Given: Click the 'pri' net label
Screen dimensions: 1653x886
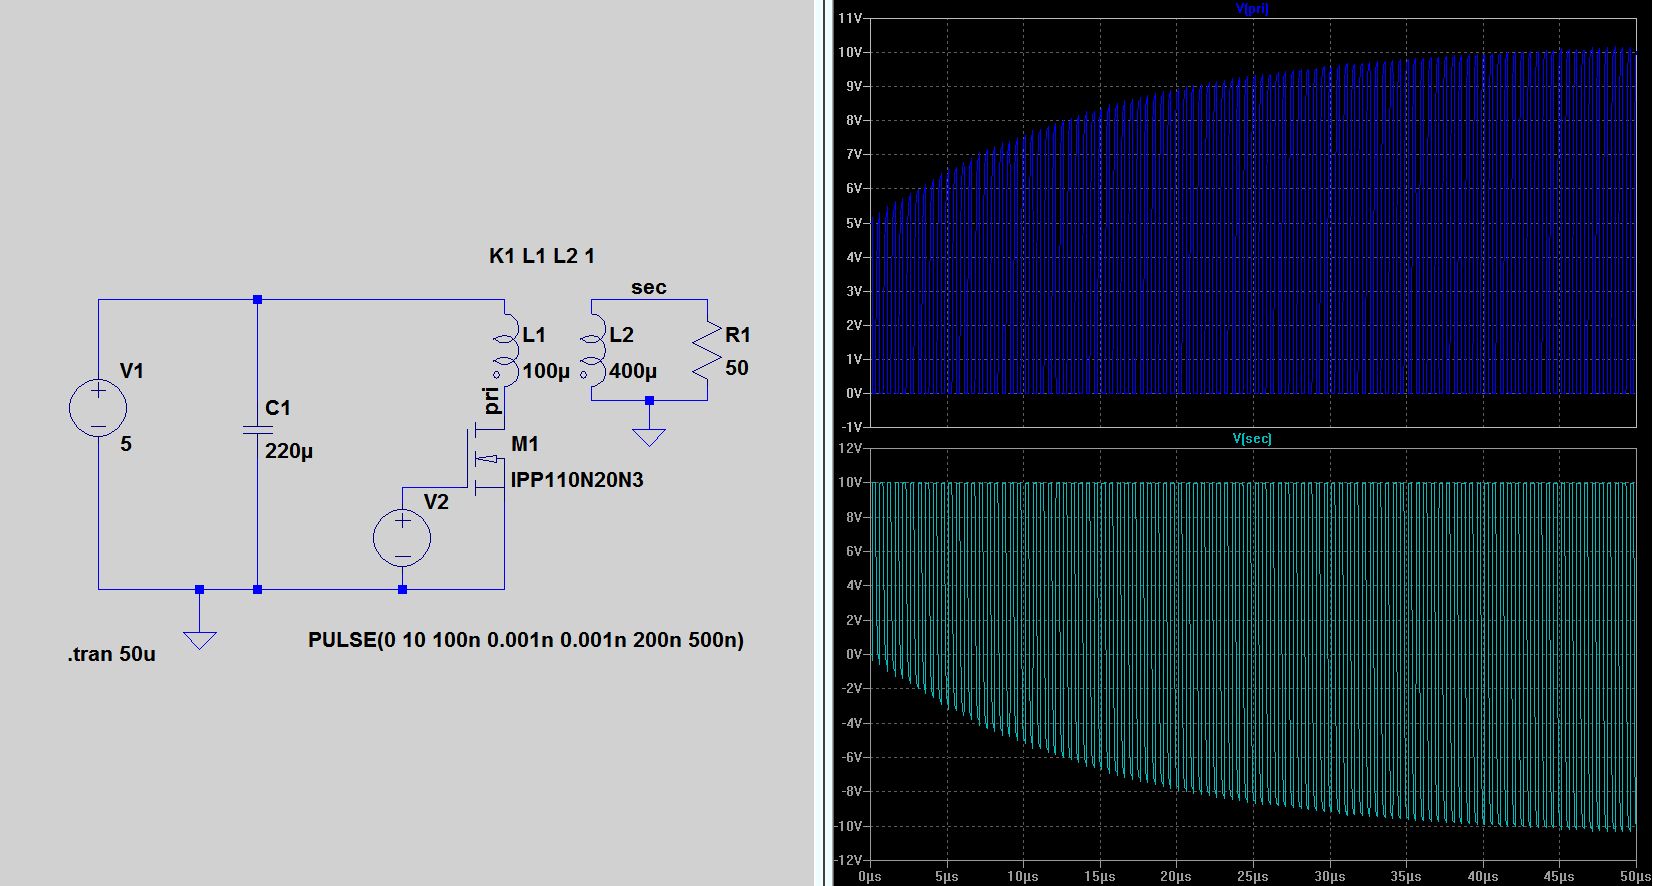Looking at the screenshot, I should click(491, 400).
